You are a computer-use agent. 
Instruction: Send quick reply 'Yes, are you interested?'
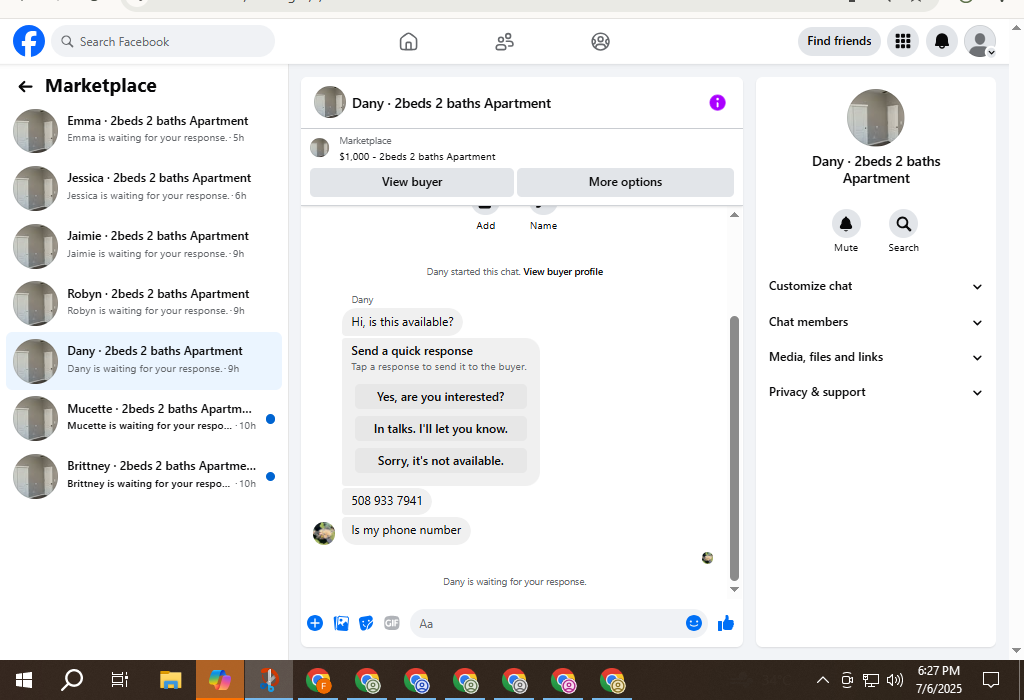pyautogui.click(x=440, y=397)
